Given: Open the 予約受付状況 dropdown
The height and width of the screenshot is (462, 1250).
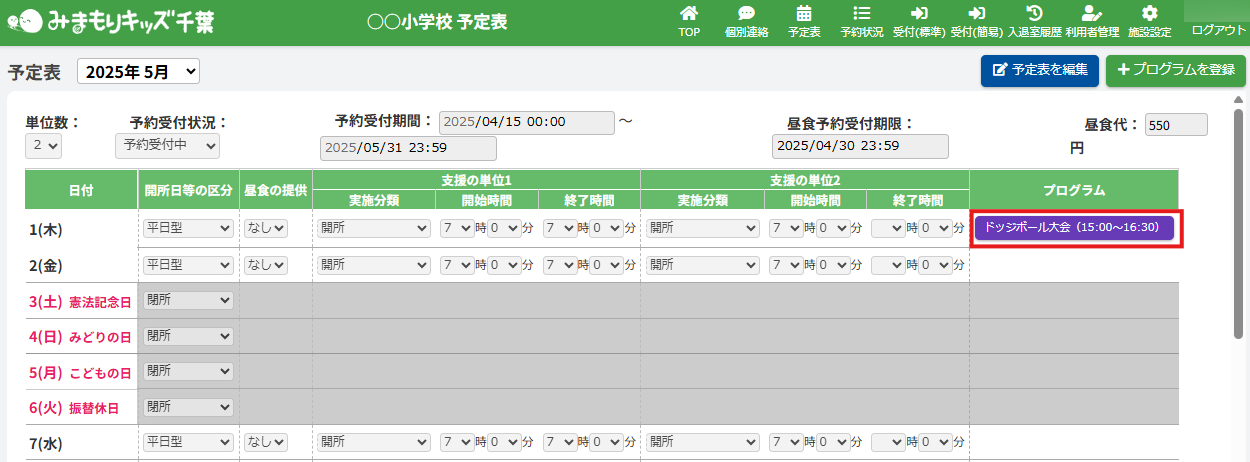Looking at the screenshot, I should point(167,146).
